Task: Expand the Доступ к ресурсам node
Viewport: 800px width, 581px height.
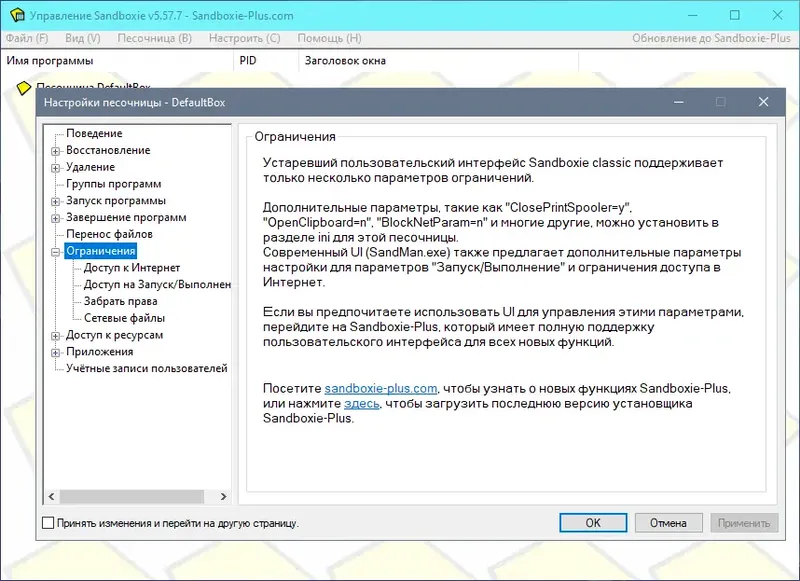Action: tap(56, 336)
